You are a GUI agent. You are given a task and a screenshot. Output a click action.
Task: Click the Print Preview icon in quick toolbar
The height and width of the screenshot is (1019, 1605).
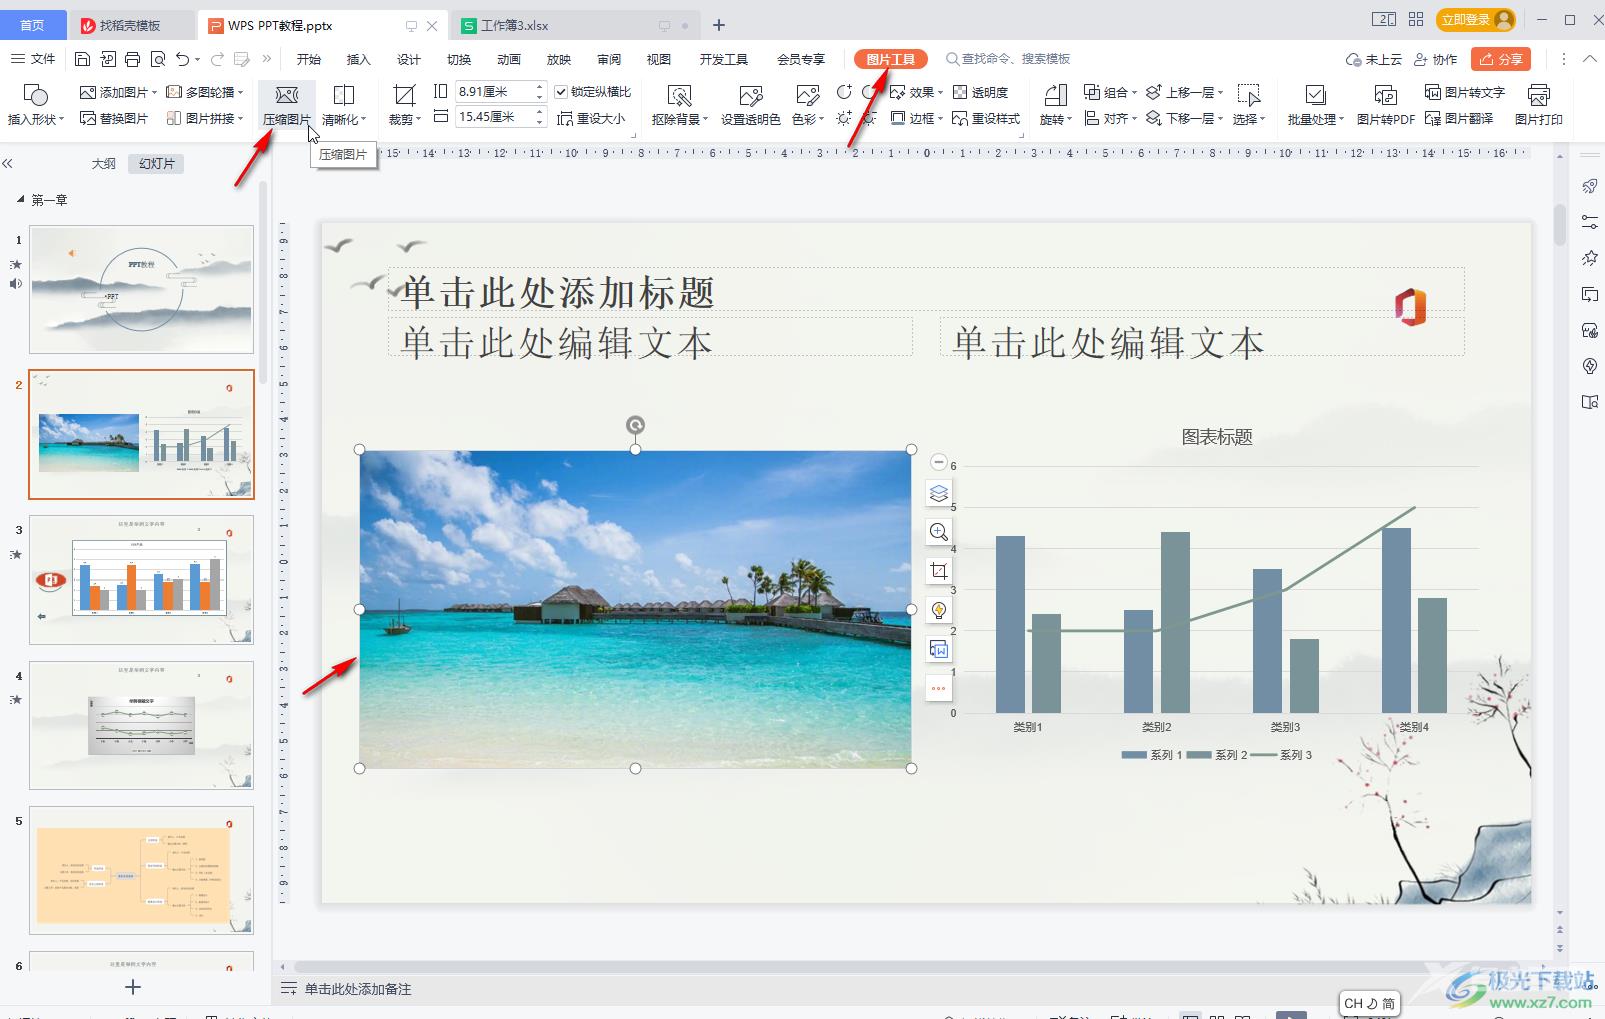(157, 59)
